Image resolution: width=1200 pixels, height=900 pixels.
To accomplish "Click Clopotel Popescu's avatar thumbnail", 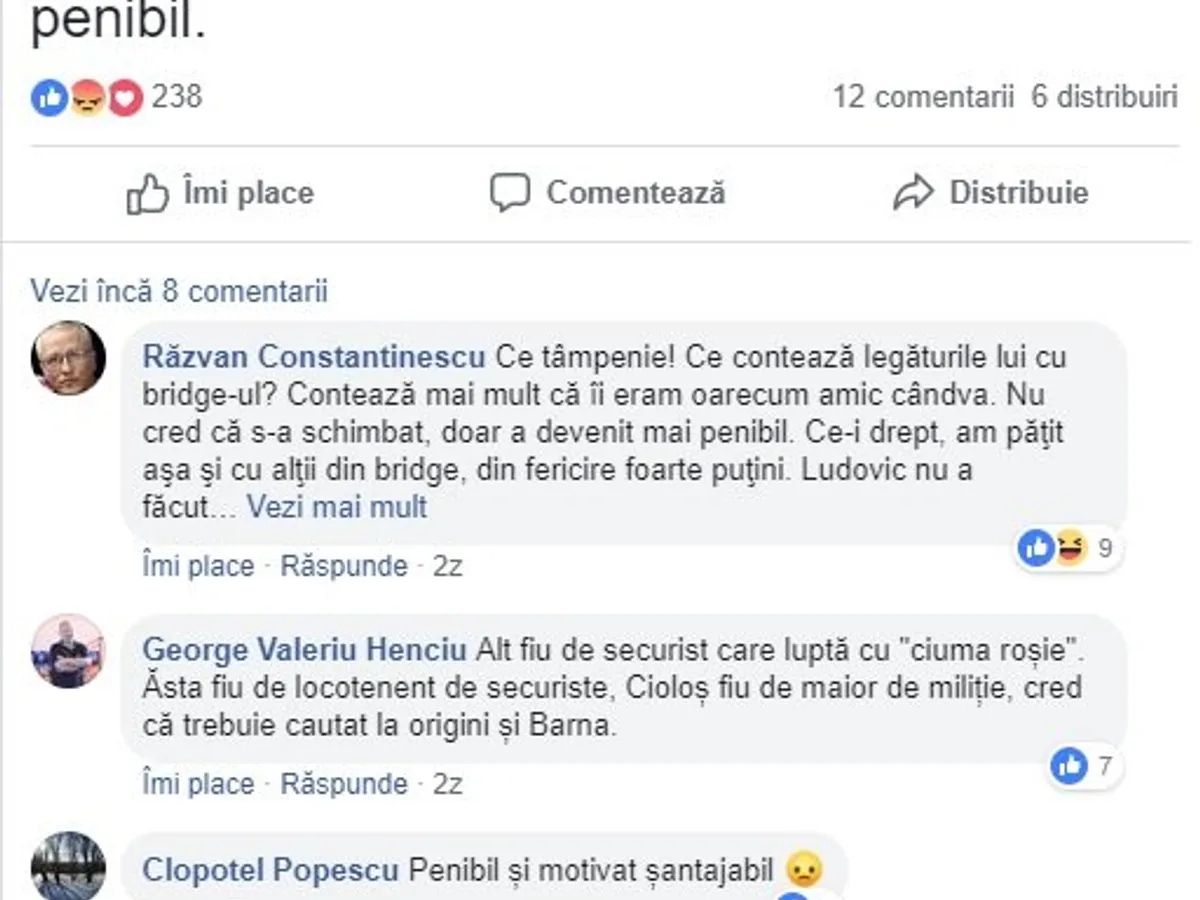I will tap(68, 866).
